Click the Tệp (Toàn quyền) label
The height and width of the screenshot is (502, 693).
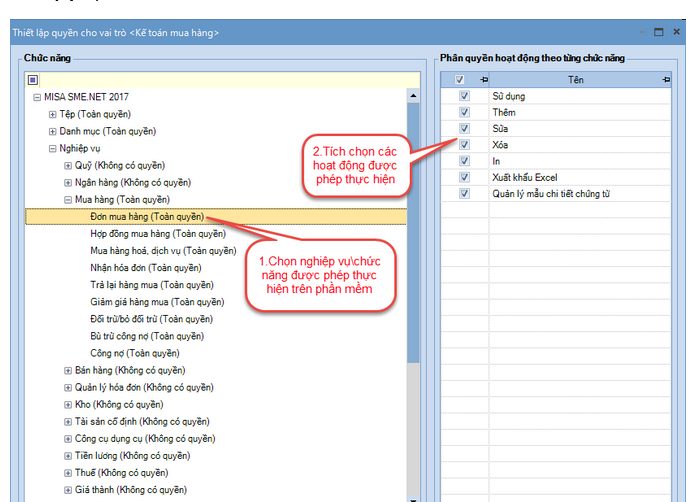(x=95, y=114)
